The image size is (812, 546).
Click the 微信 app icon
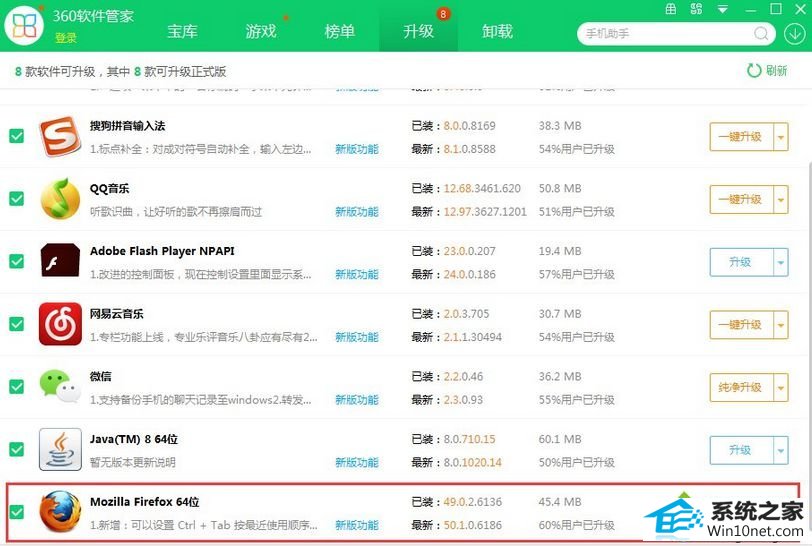pos(60,386)
